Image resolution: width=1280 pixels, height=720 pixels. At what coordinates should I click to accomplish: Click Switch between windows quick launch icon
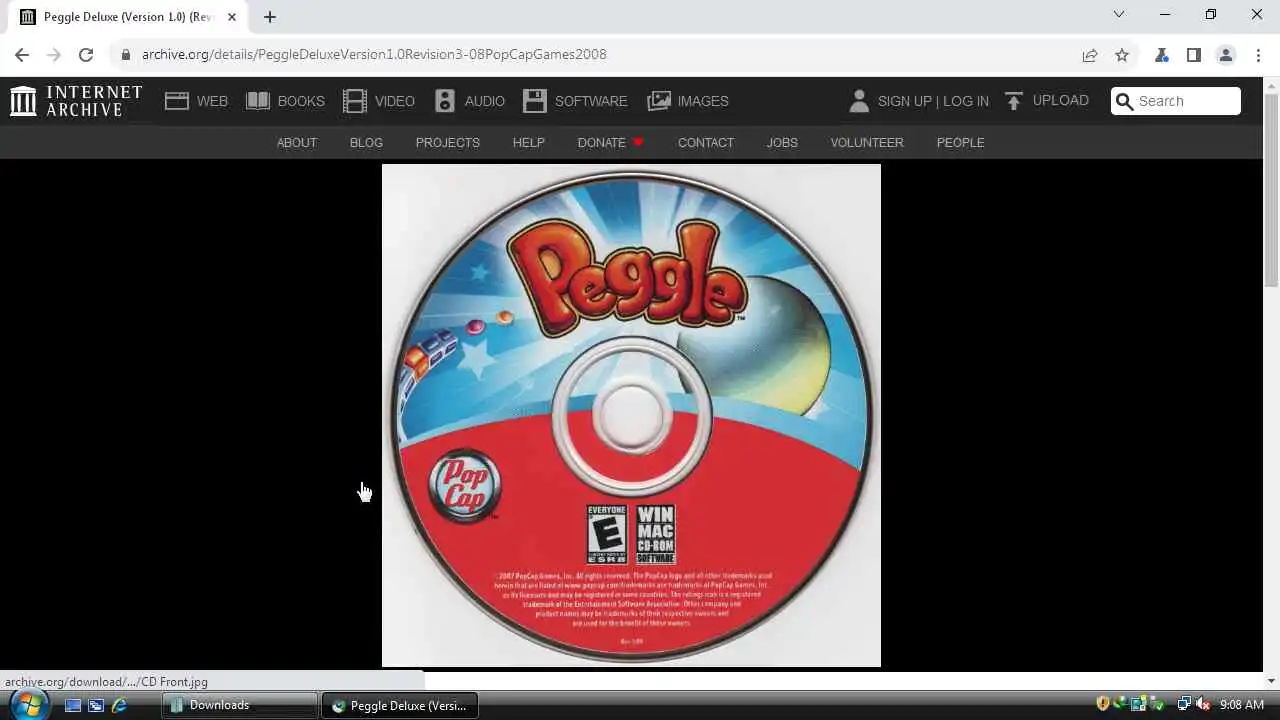pos(96,705)
